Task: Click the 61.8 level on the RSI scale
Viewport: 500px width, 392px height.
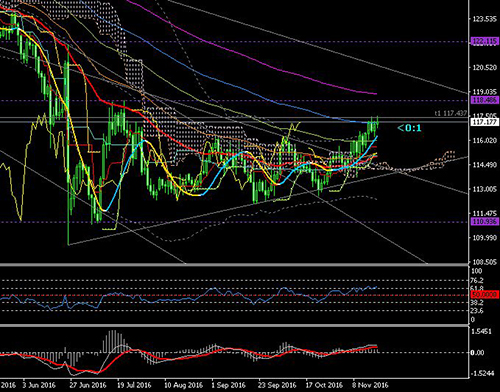Action: 477,288
